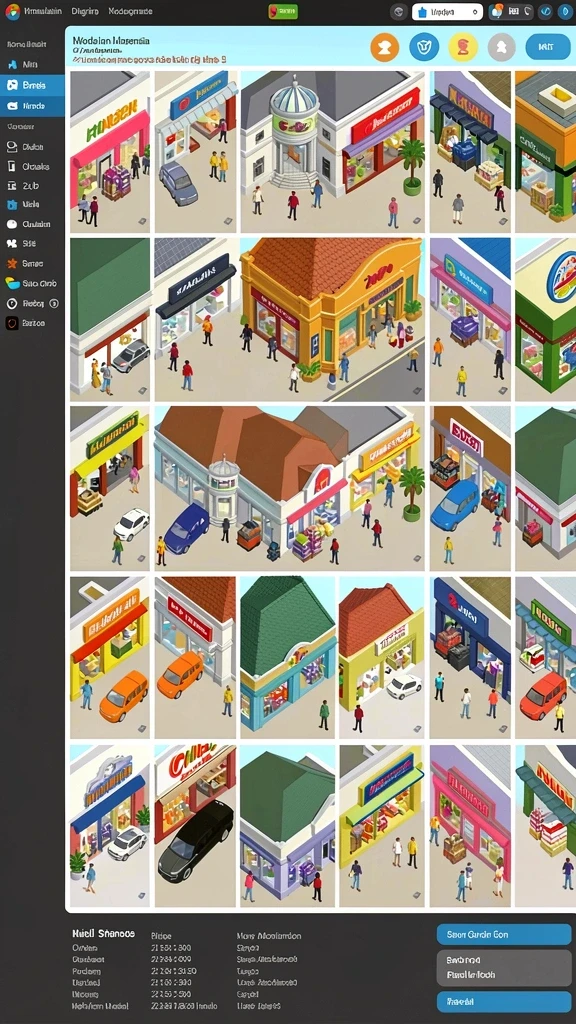This screenshot has height=1024, width=576.
Task: Open the wide thumbnail with the brown-roof mall and navy car
Action: click(289, 488)
